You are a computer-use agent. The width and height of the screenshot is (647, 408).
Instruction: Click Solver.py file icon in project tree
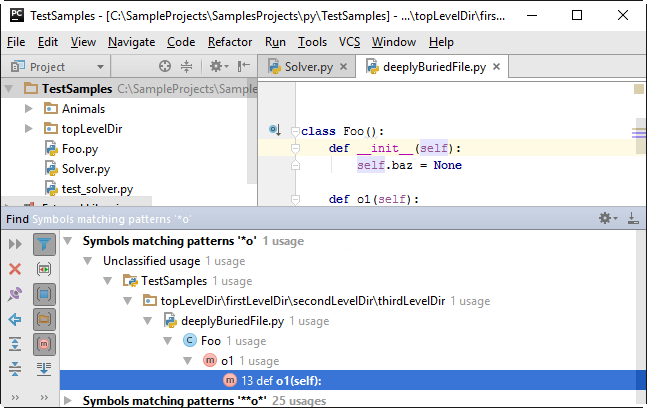pyautogui.click(x=51, y=169)
